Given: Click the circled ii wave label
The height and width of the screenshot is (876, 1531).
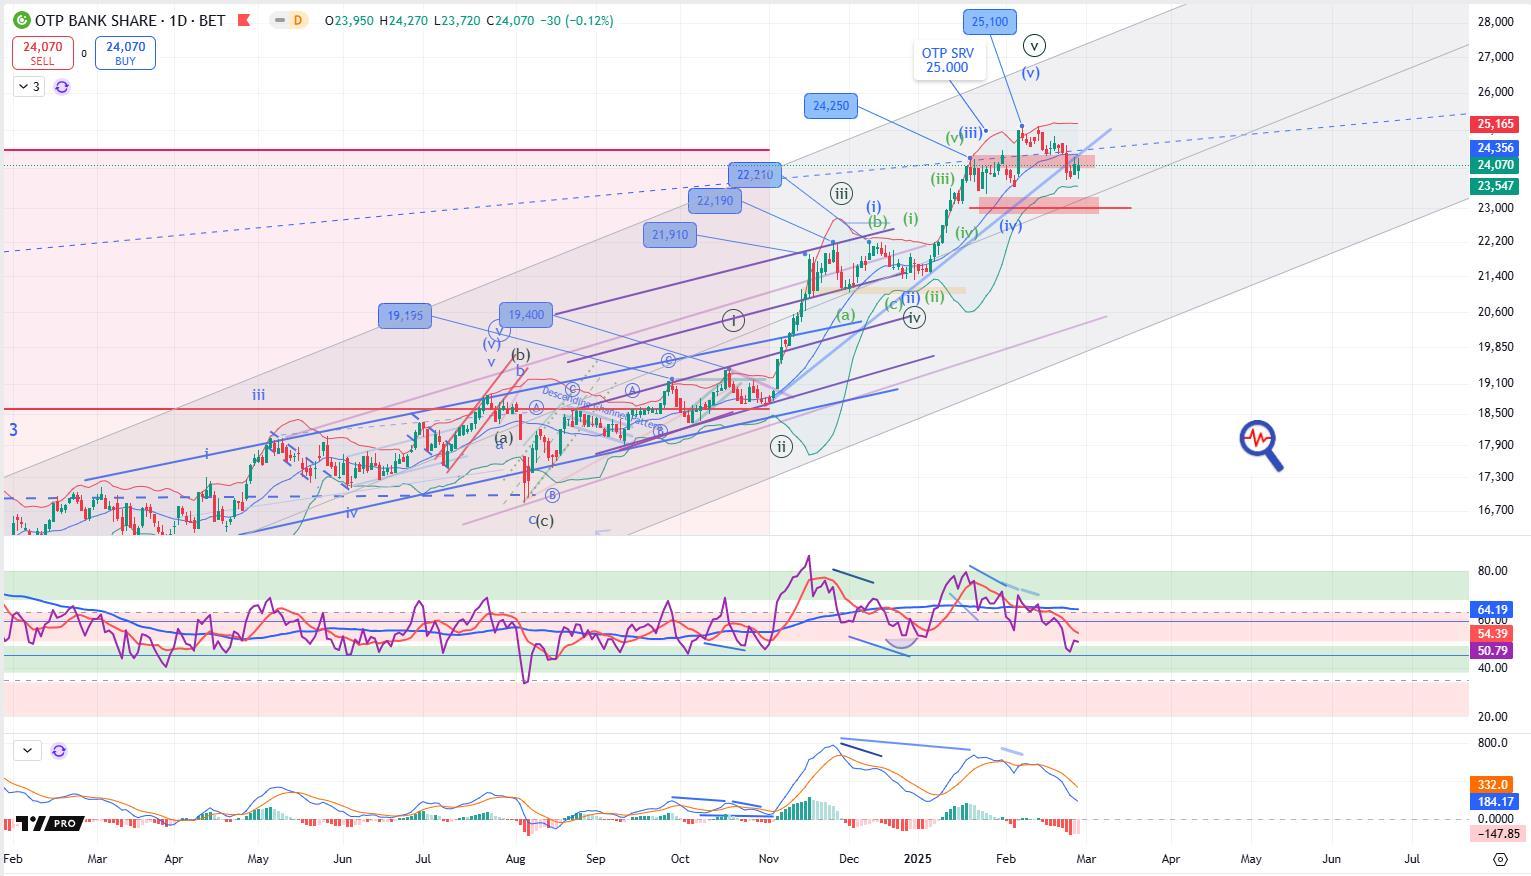Looking at the screenshot, I should [x=781, y=447].
